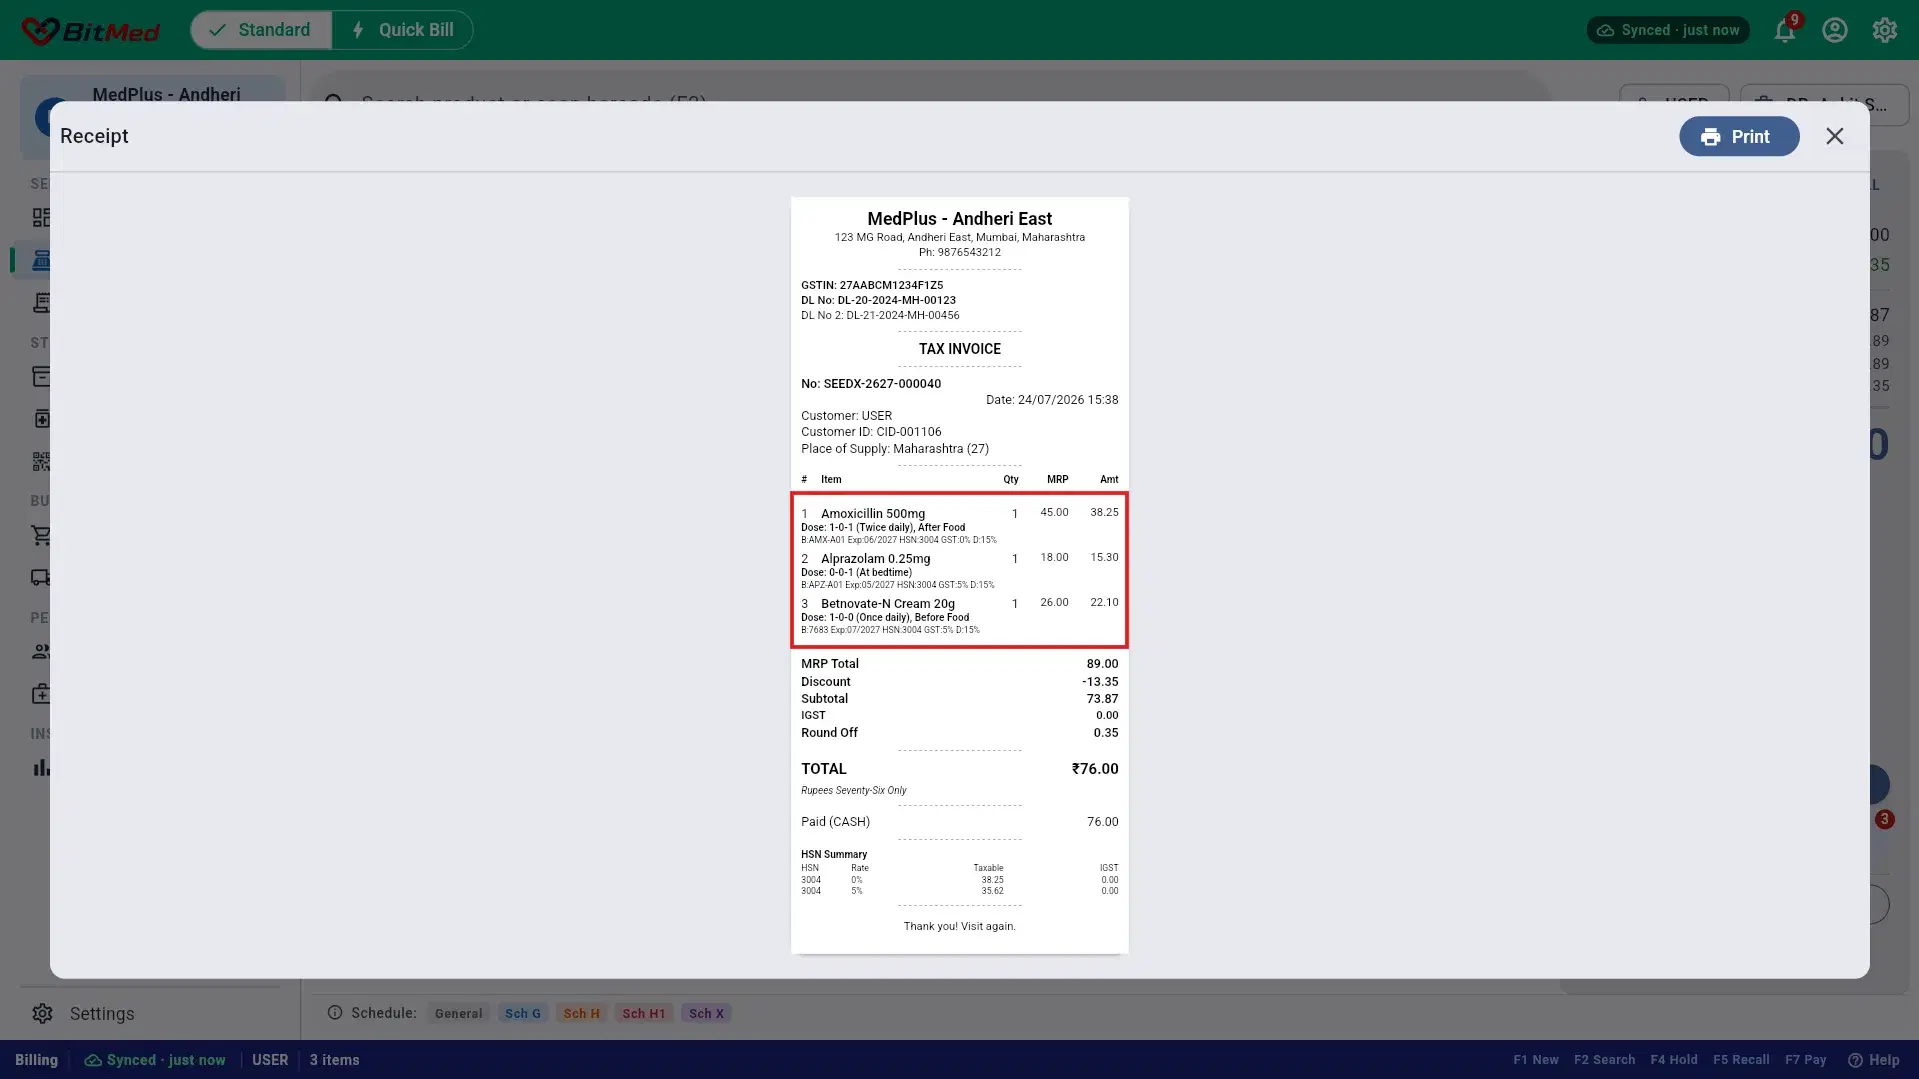
Task: Click the F4 Hold shortcut
Action: pos(1674,1060)
